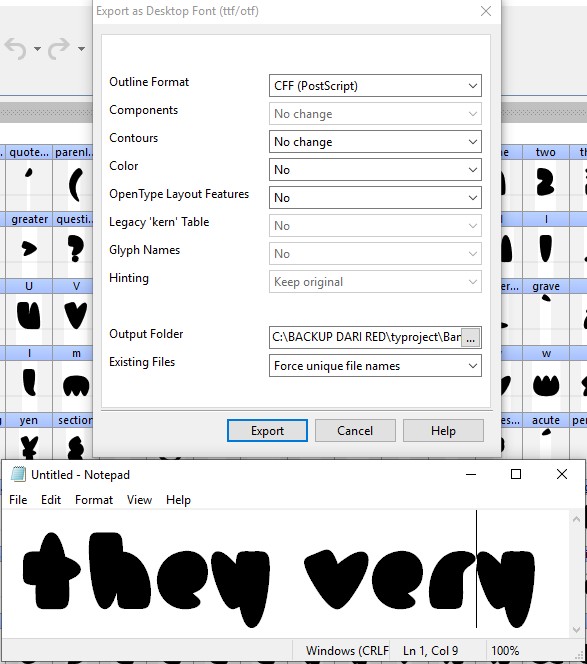
Task: Expand the Outline Format dropdown
Action: click(x=375, y=86)
